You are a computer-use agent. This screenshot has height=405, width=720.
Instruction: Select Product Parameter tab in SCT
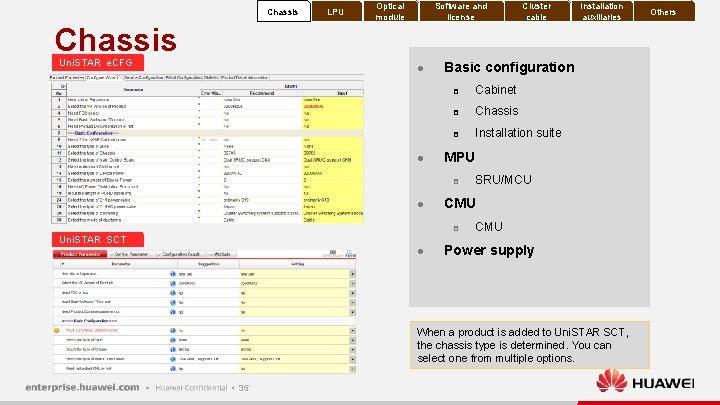pos(80,254)
